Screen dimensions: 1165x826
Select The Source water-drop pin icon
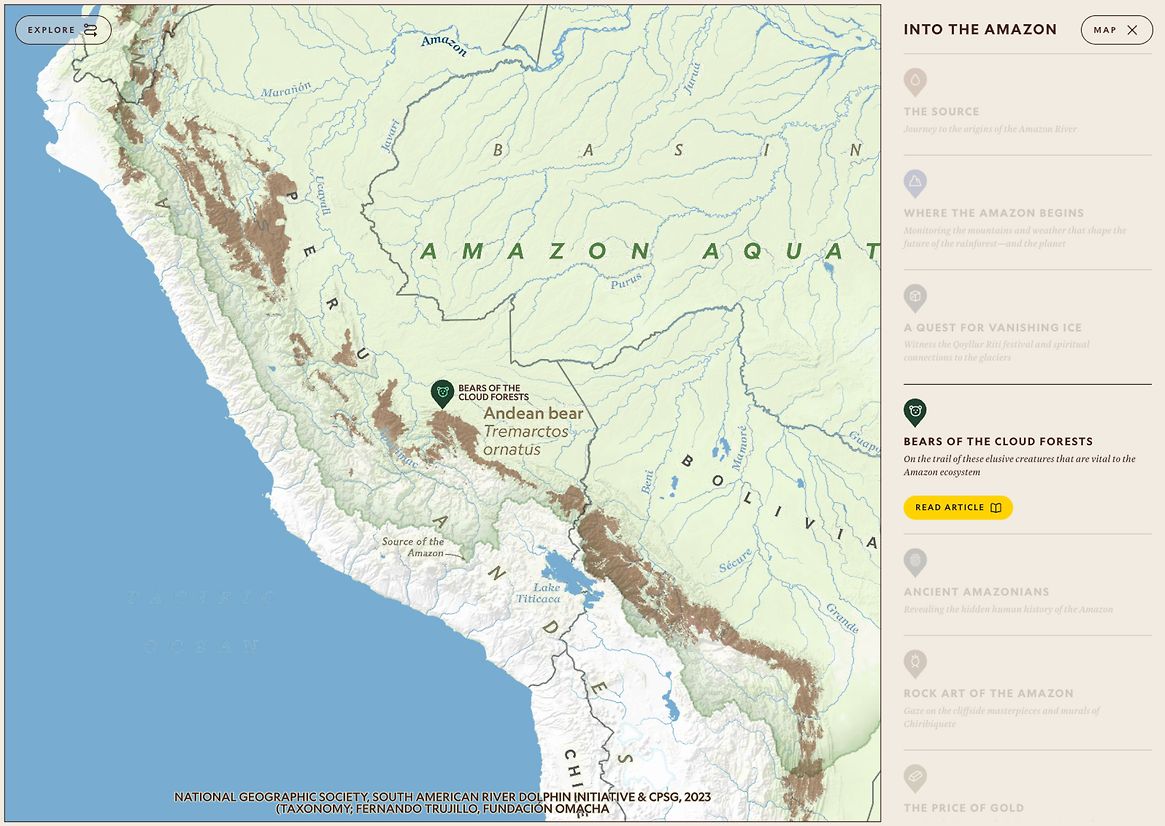tap(914, 81)
